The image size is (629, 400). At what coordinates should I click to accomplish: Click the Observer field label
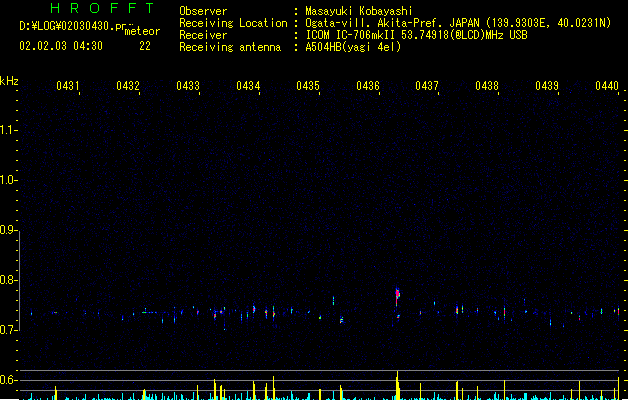tap(203, 11)
